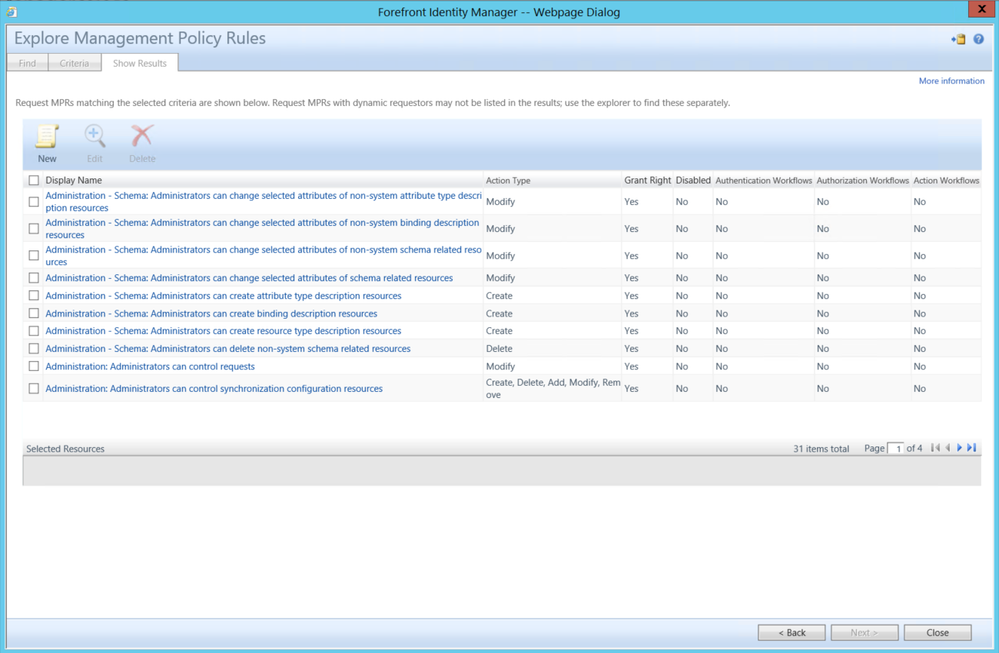Click the Grant Right column header
The width and height of the screenshot is (999, 653).
647,180
